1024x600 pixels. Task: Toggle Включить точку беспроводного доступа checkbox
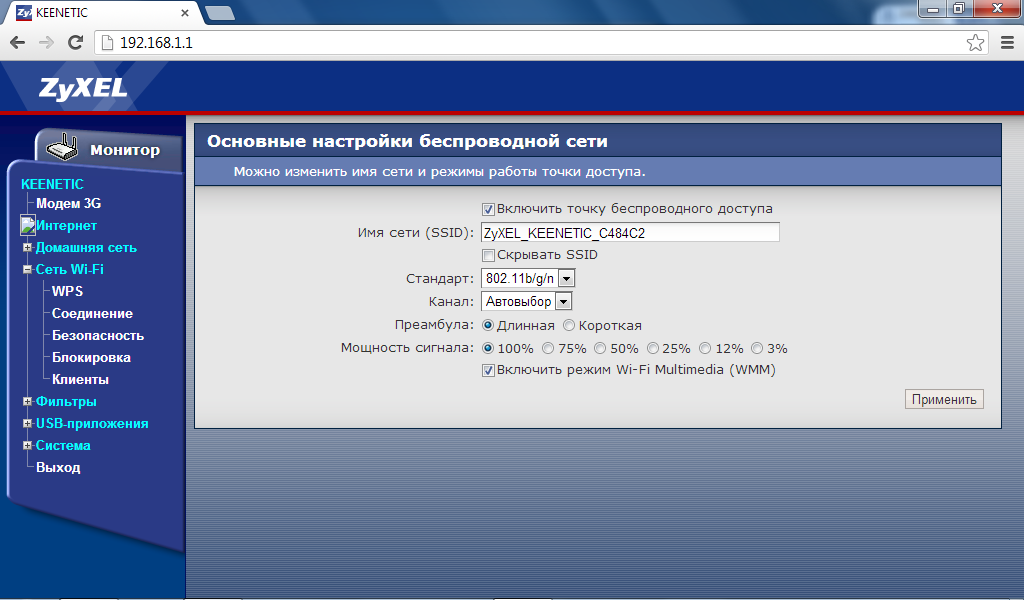488,210
